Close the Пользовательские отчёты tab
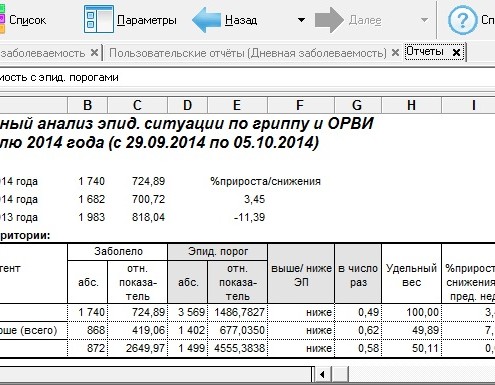Screen dimensions: 495x385 point(395,53)
